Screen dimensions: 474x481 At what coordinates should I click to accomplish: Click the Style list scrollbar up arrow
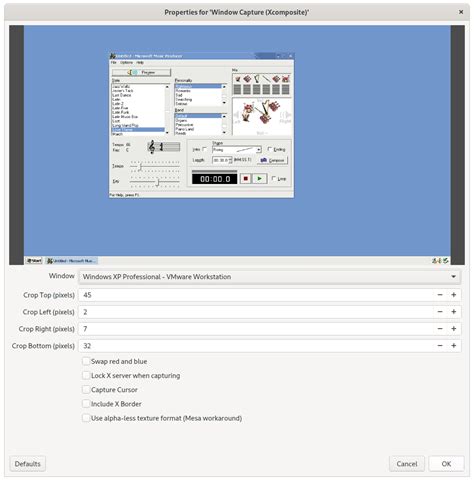[x=167, y=87]
